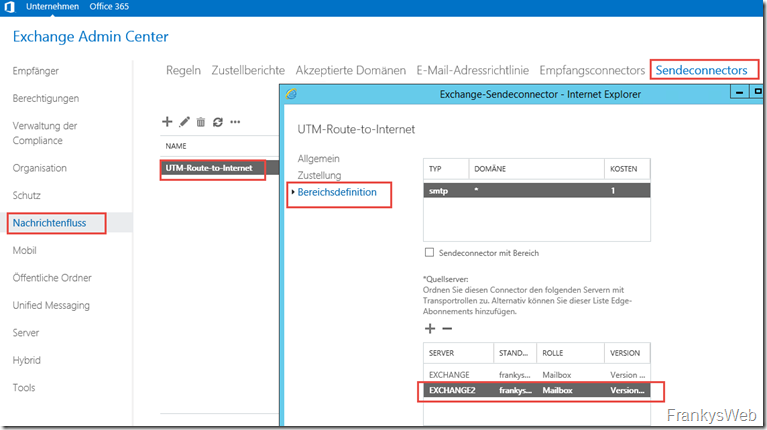Select the UTM-Route-to-Internet connector row

[212, 169]
